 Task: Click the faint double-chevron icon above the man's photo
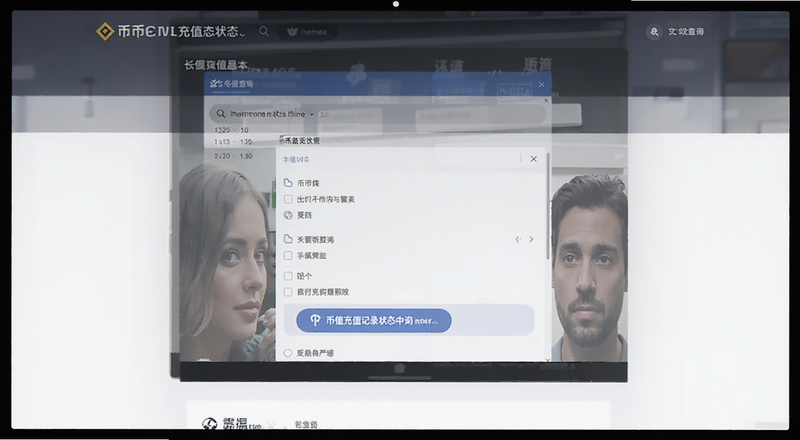coord(618,157)
